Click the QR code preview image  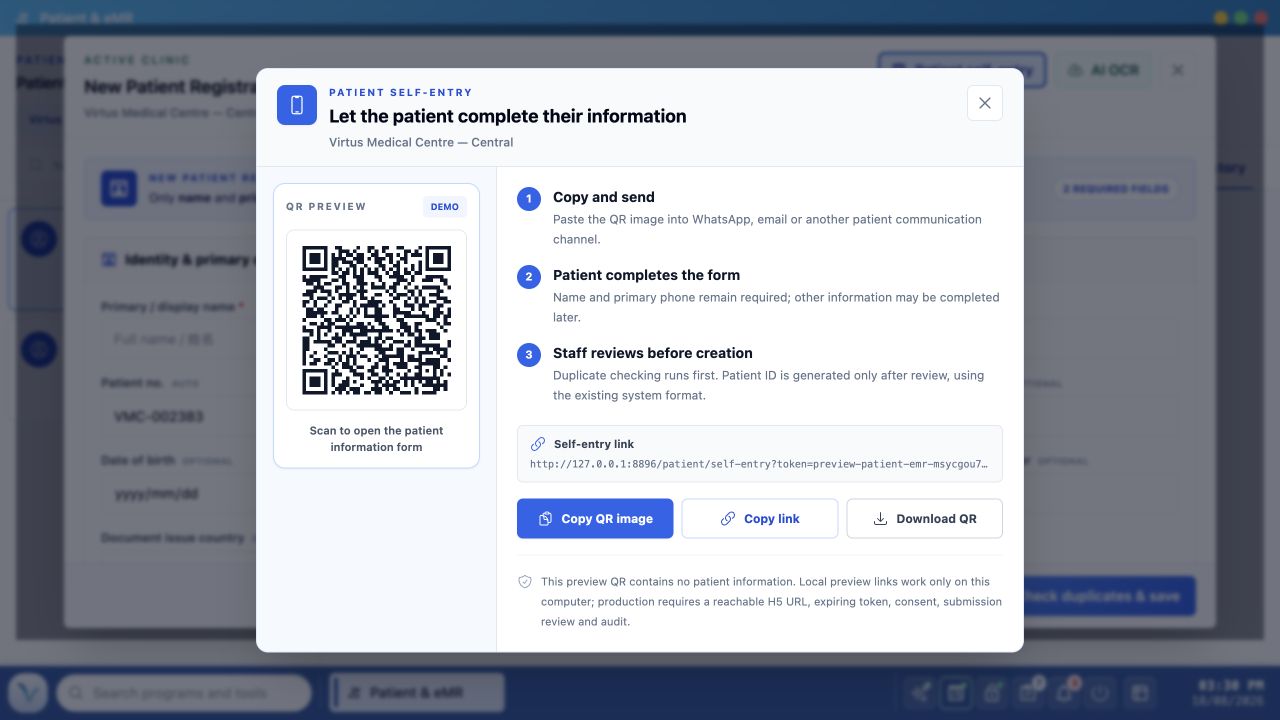(x=376, y=320)
